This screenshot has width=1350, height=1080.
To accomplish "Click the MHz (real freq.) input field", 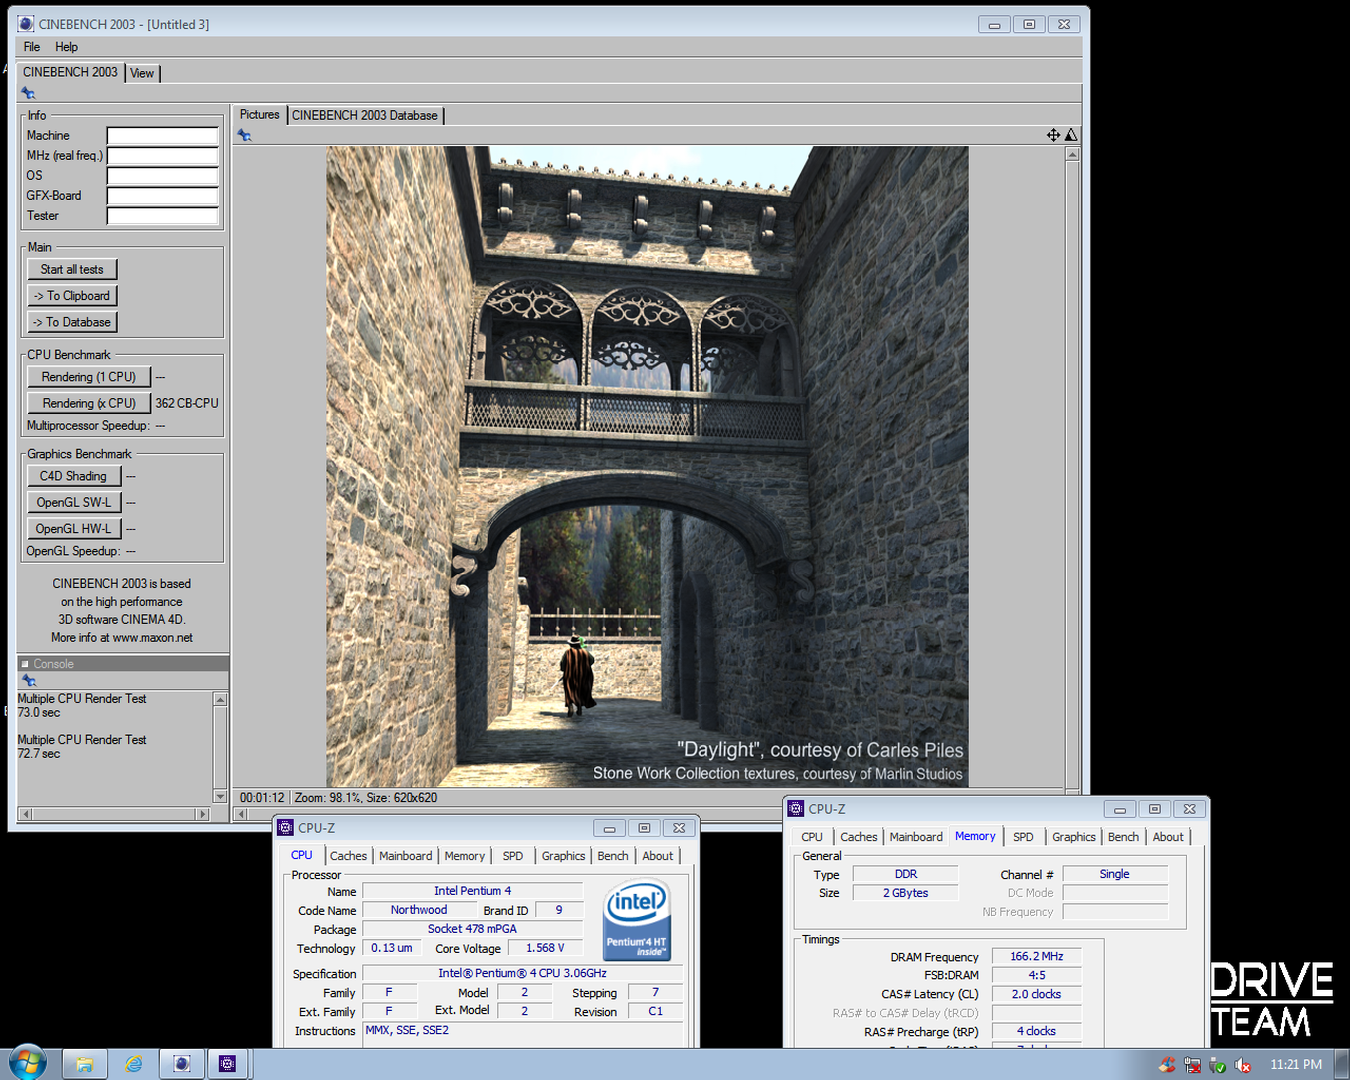I will coord(162,156).
